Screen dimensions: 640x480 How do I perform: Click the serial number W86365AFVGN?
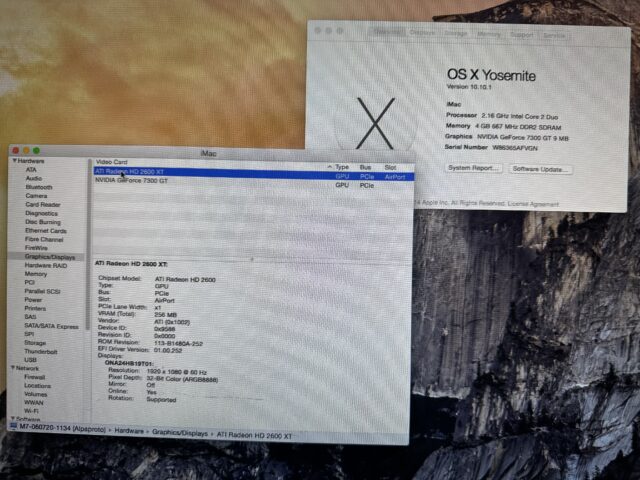(515, 148)
